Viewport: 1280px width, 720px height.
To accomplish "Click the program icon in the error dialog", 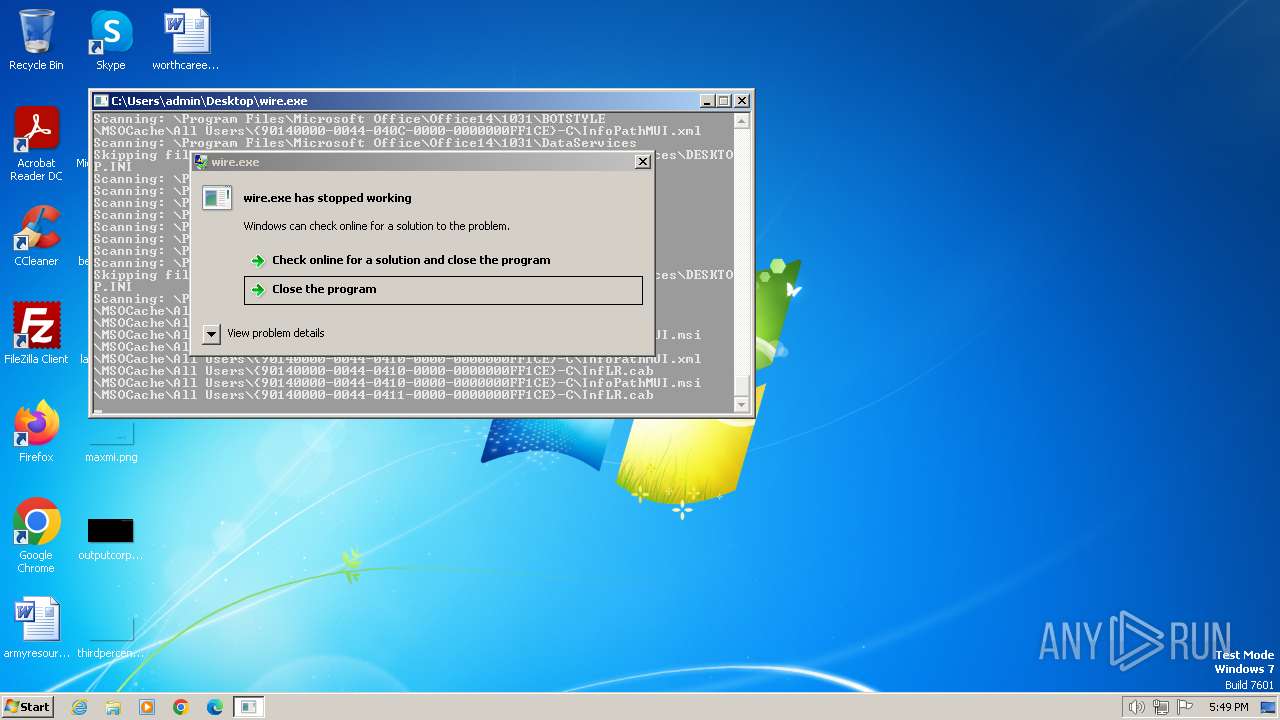I will (x=217, y=198).
